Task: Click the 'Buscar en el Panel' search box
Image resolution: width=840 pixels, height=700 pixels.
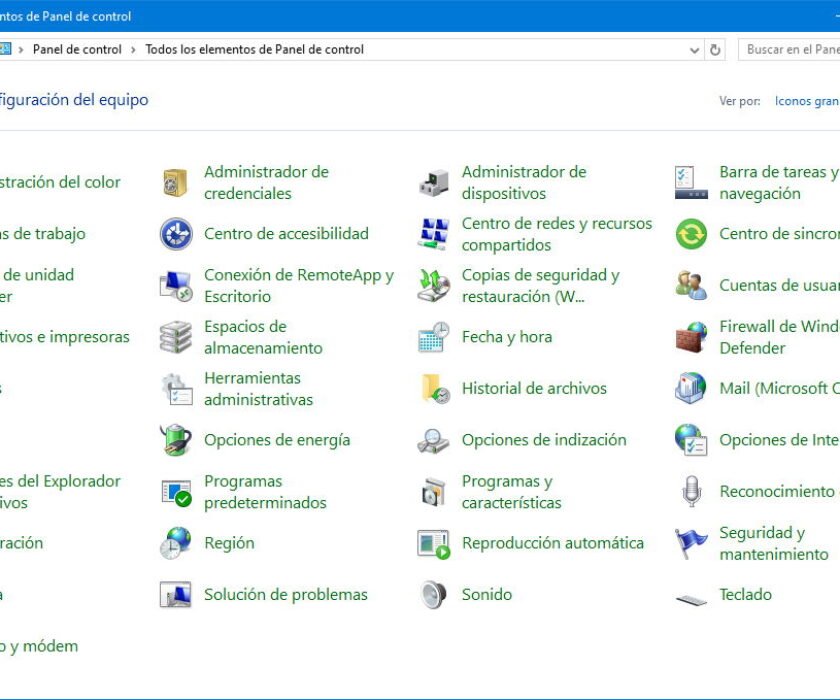Action: pos(789,49)
